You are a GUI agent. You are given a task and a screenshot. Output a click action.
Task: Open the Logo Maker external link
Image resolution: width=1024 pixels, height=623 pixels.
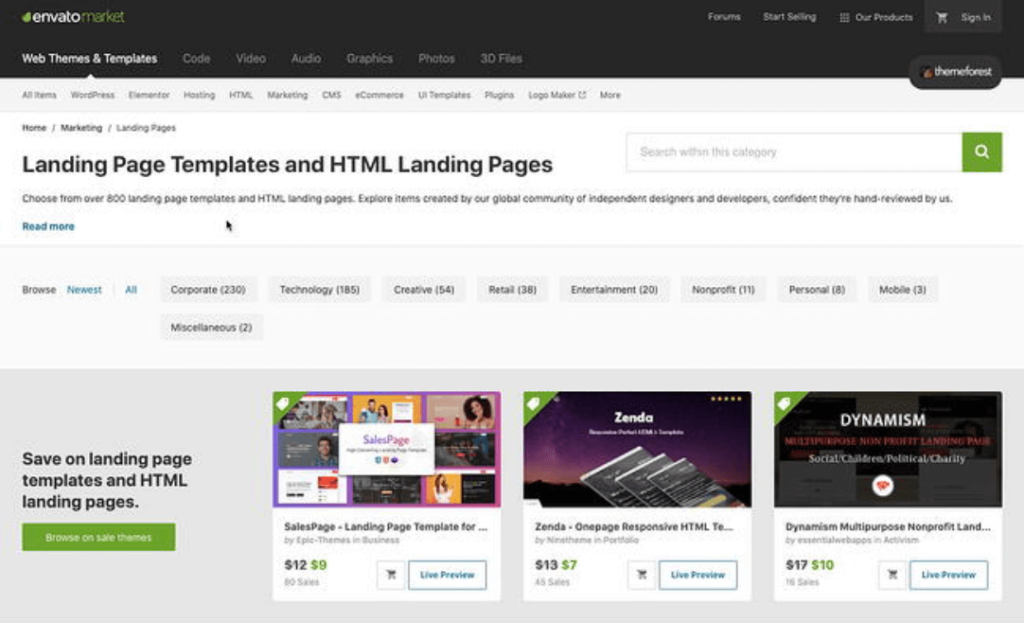557,95
